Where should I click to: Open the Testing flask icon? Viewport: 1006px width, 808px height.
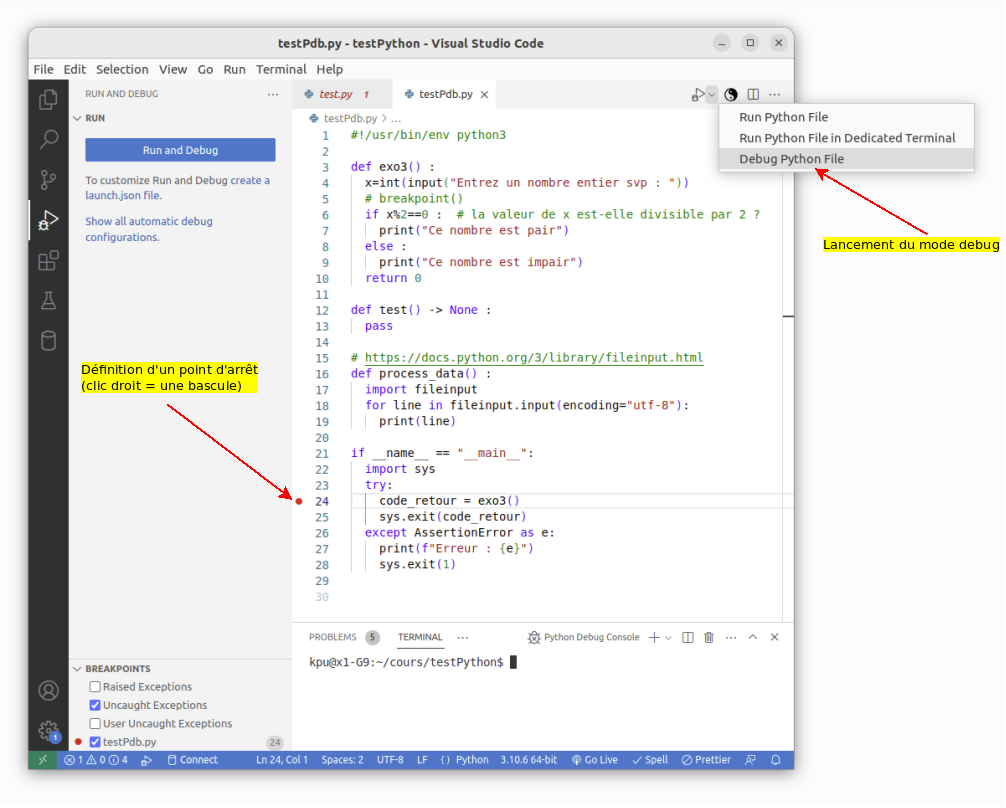[49, 300]
